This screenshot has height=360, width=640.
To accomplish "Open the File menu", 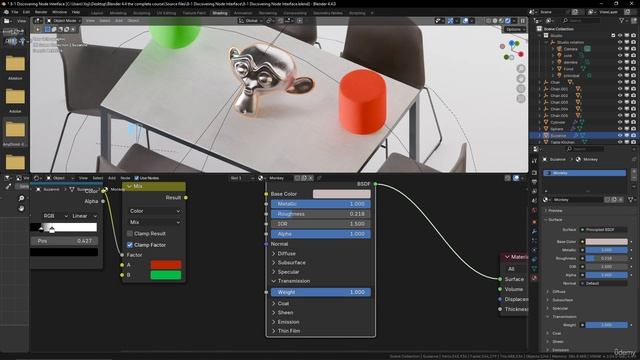I will [x=15, y=12].
